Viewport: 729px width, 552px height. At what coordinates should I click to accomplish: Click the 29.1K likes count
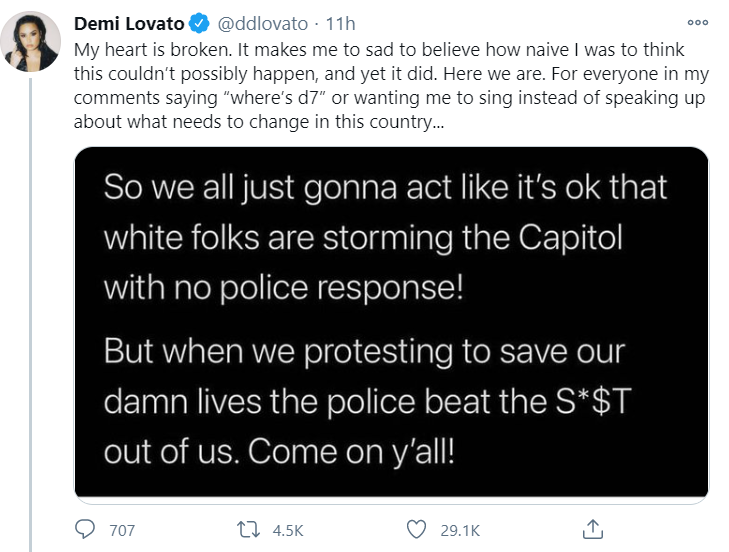[x=460, y=529]
